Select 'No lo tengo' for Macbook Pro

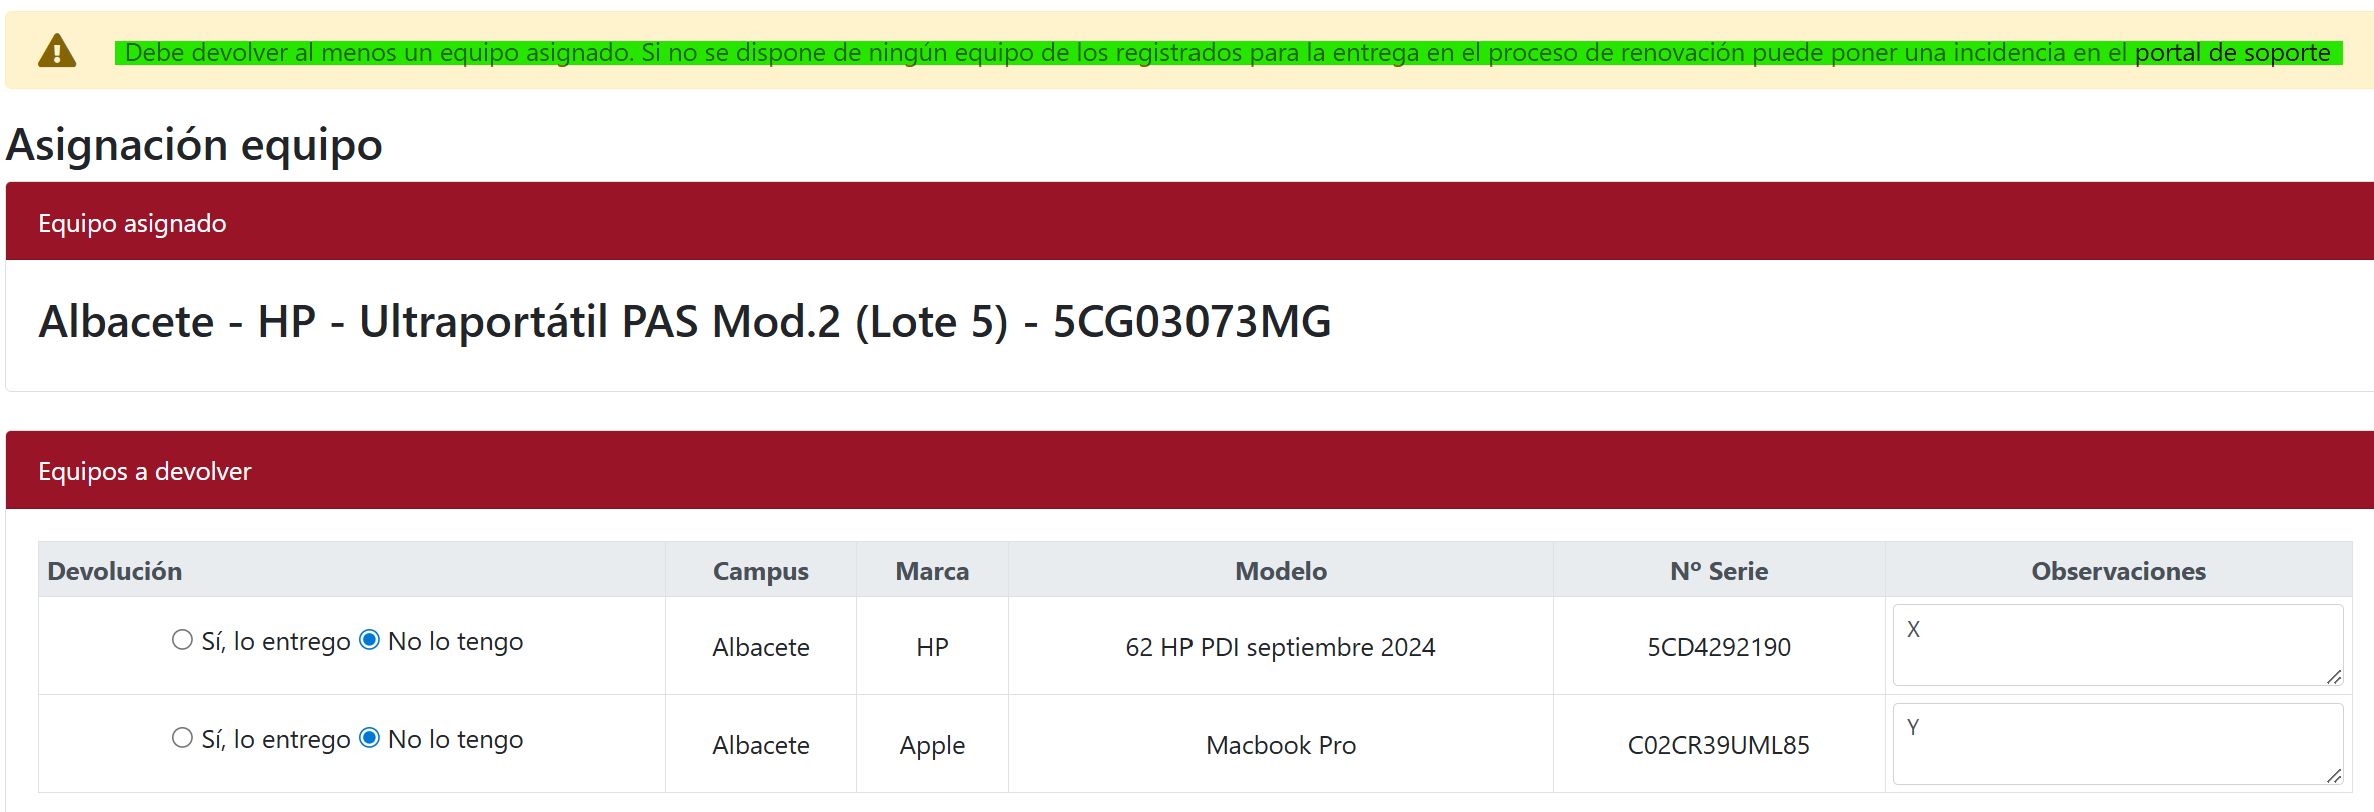click(x=370, y=738)
